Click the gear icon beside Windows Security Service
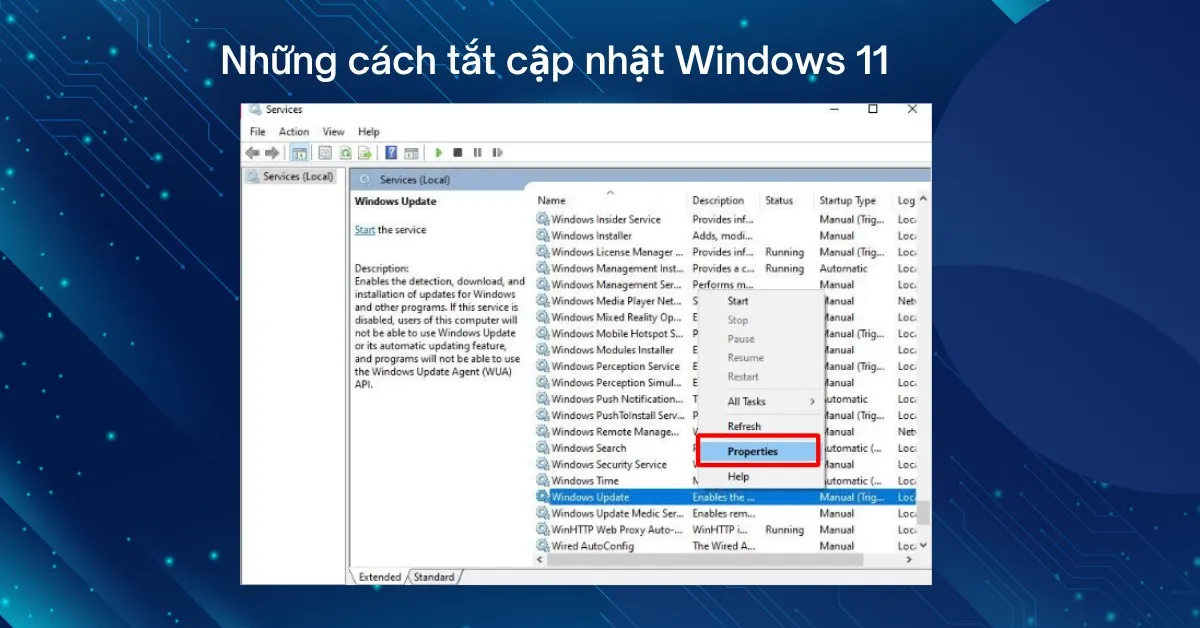Screen dimensions: 1200x628 click(x=543, y=464)
